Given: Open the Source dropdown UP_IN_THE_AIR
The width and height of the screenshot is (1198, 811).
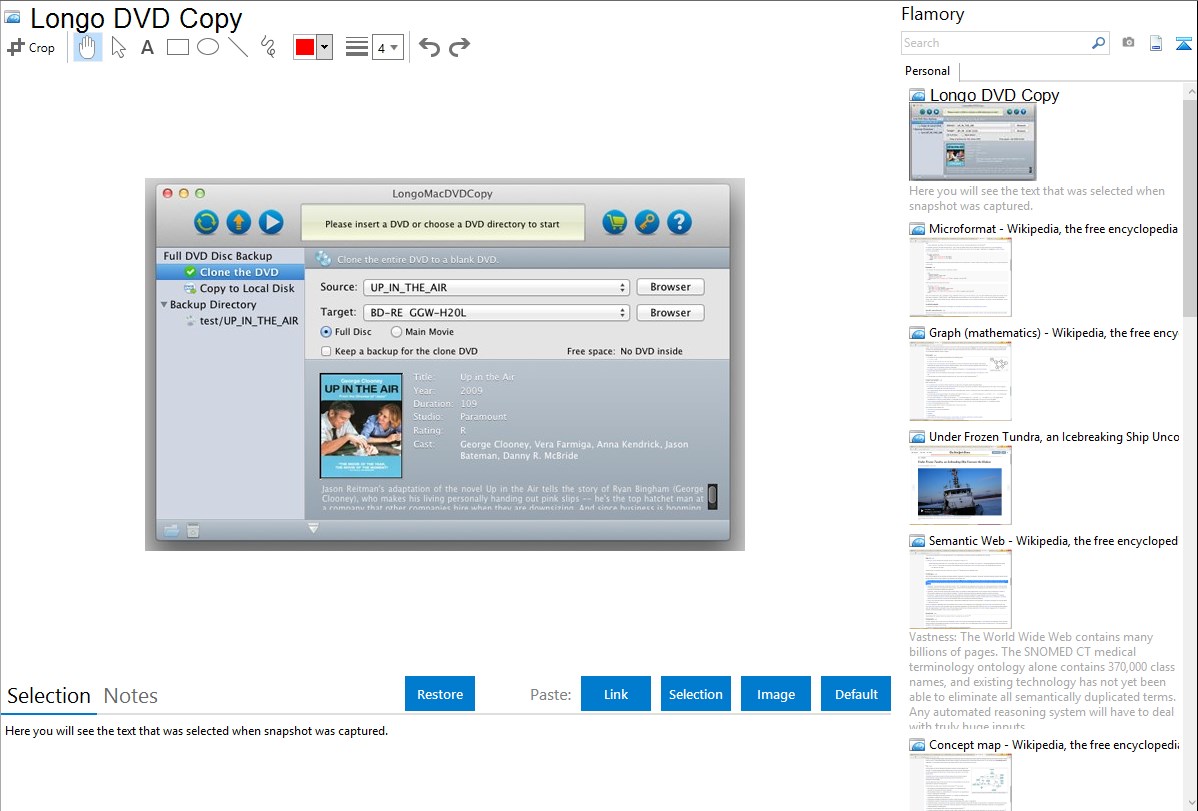Looking at the screenshot, I should point(496,287).
